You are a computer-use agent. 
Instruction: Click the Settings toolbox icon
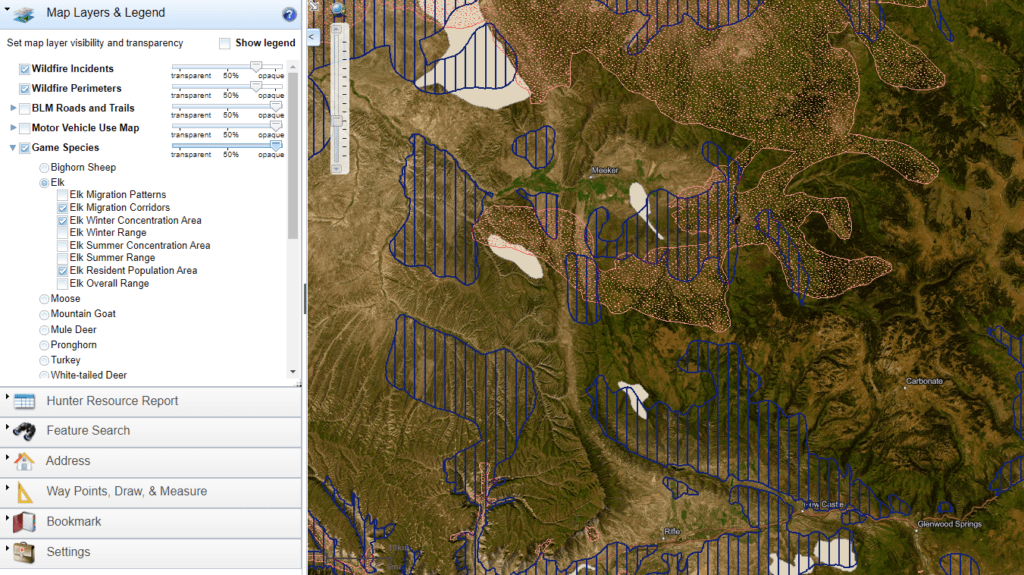[24, 552]
